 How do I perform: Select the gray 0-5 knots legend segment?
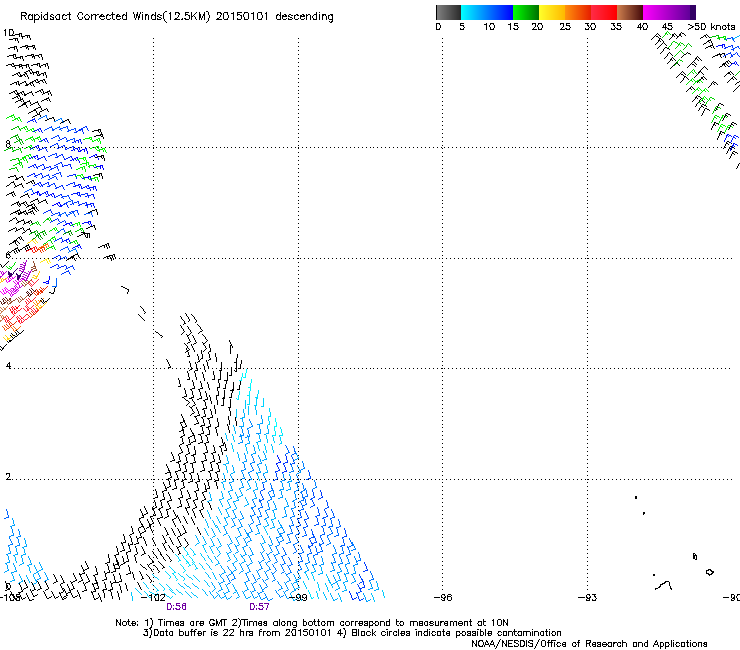[448, 12]
